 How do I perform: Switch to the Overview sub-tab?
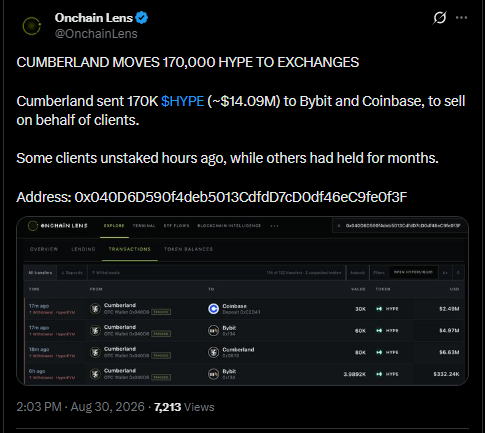pyautogui.click(x=44, y=249)
